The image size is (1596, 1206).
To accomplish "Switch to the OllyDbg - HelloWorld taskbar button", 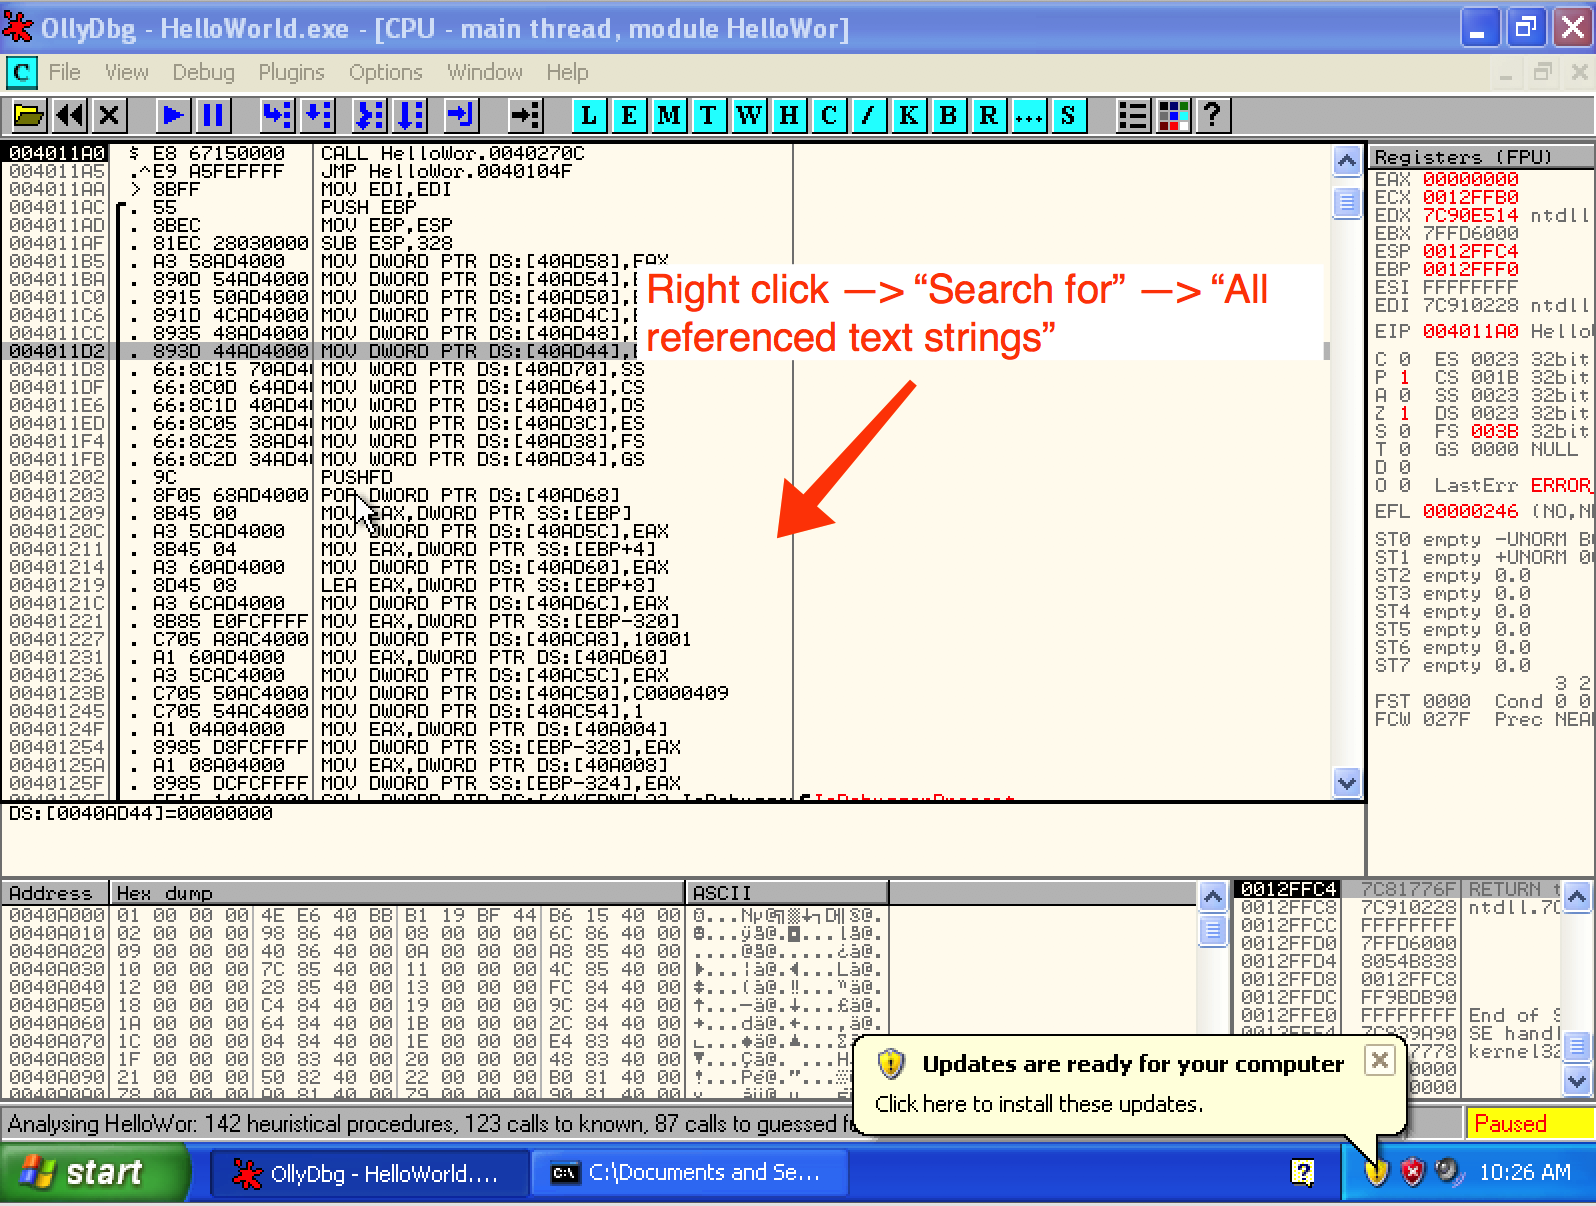I will coord(369,1173).
